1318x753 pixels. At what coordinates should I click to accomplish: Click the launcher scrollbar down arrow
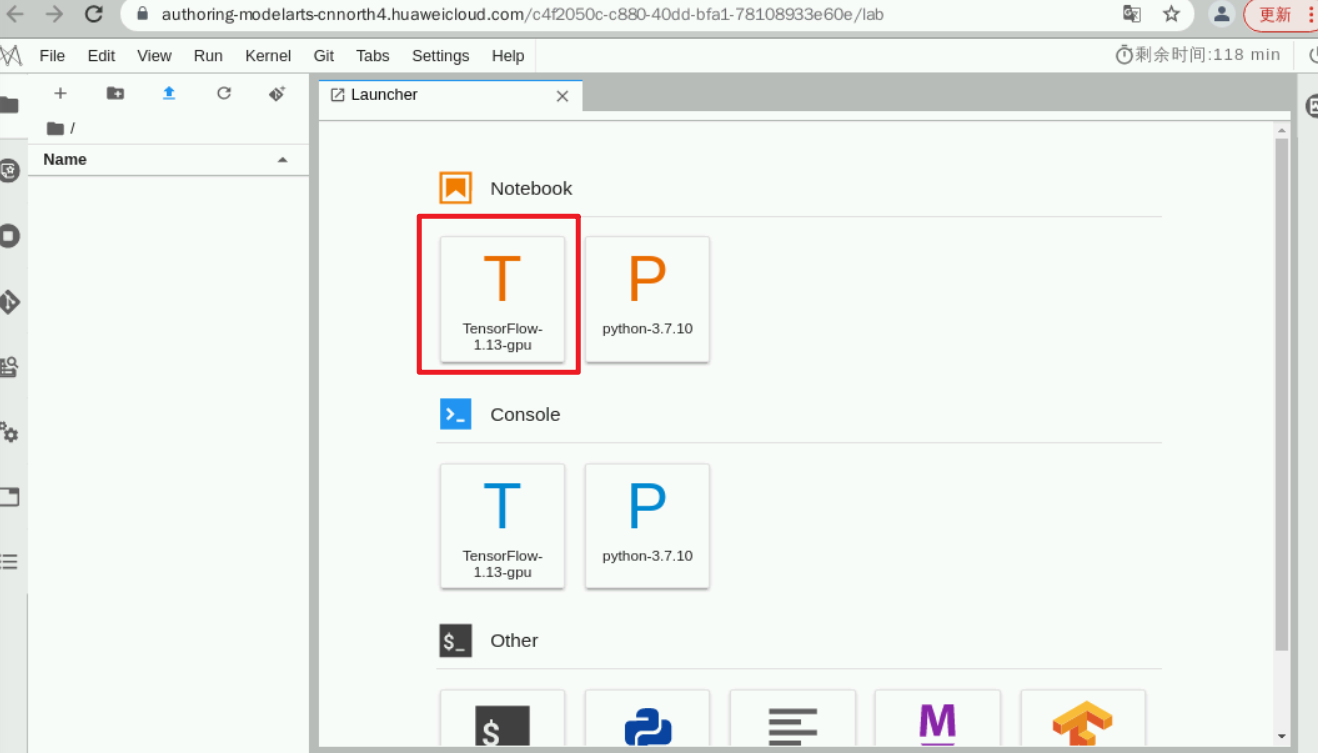coord(1282,737)
